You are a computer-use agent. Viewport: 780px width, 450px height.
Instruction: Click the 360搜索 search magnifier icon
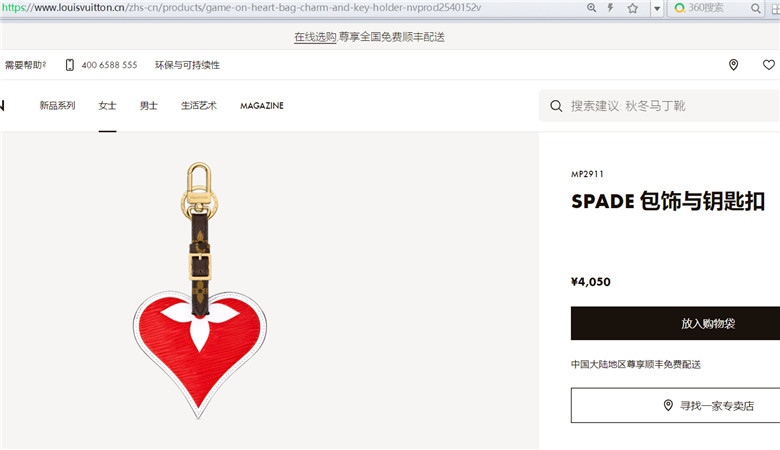(755, 8)
